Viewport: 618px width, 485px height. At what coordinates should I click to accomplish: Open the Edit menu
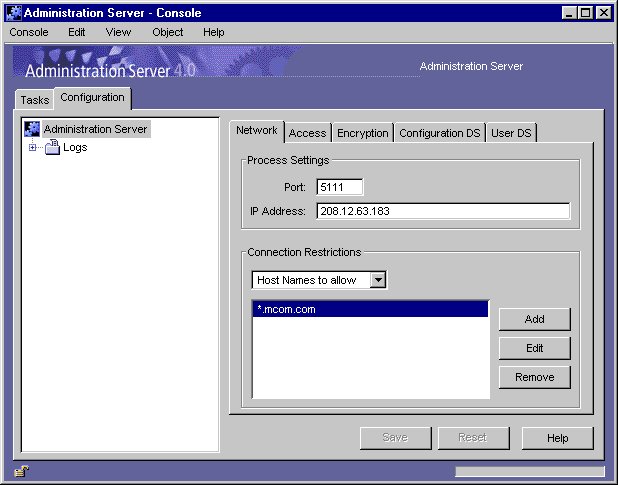[x=76, y=32]
